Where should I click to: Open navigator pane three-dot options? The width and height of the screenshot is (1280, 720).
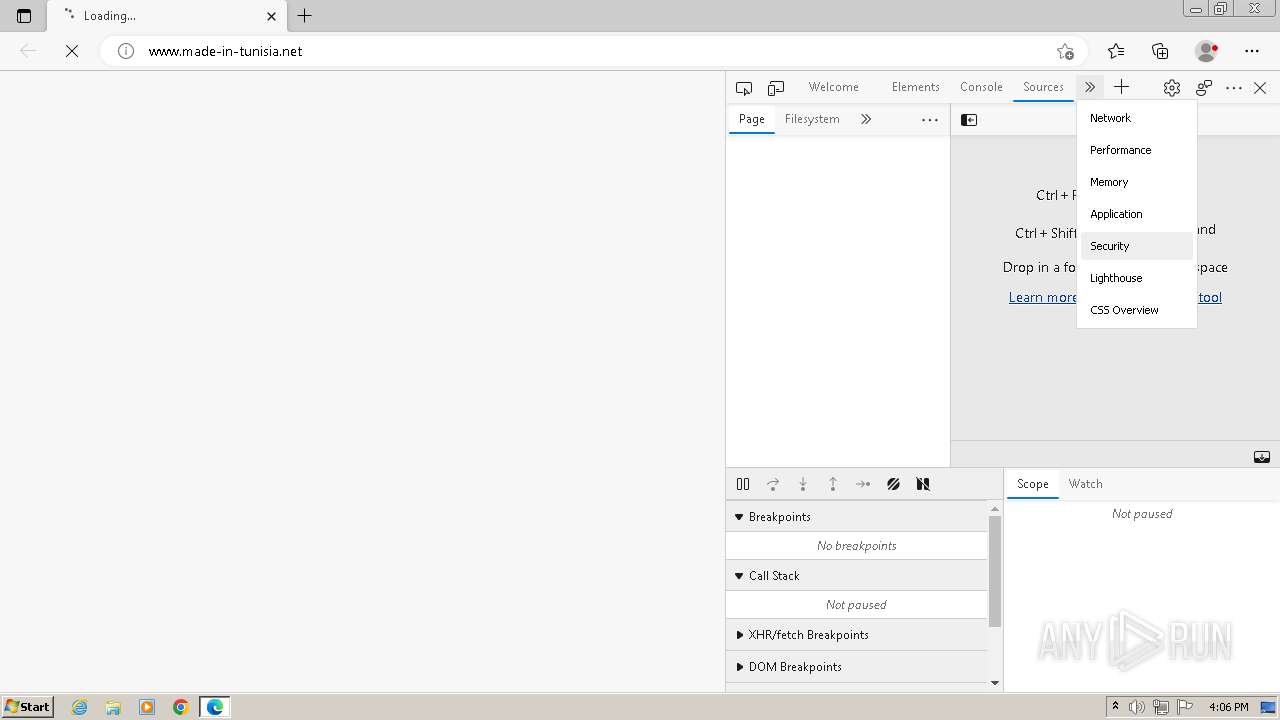930,120
